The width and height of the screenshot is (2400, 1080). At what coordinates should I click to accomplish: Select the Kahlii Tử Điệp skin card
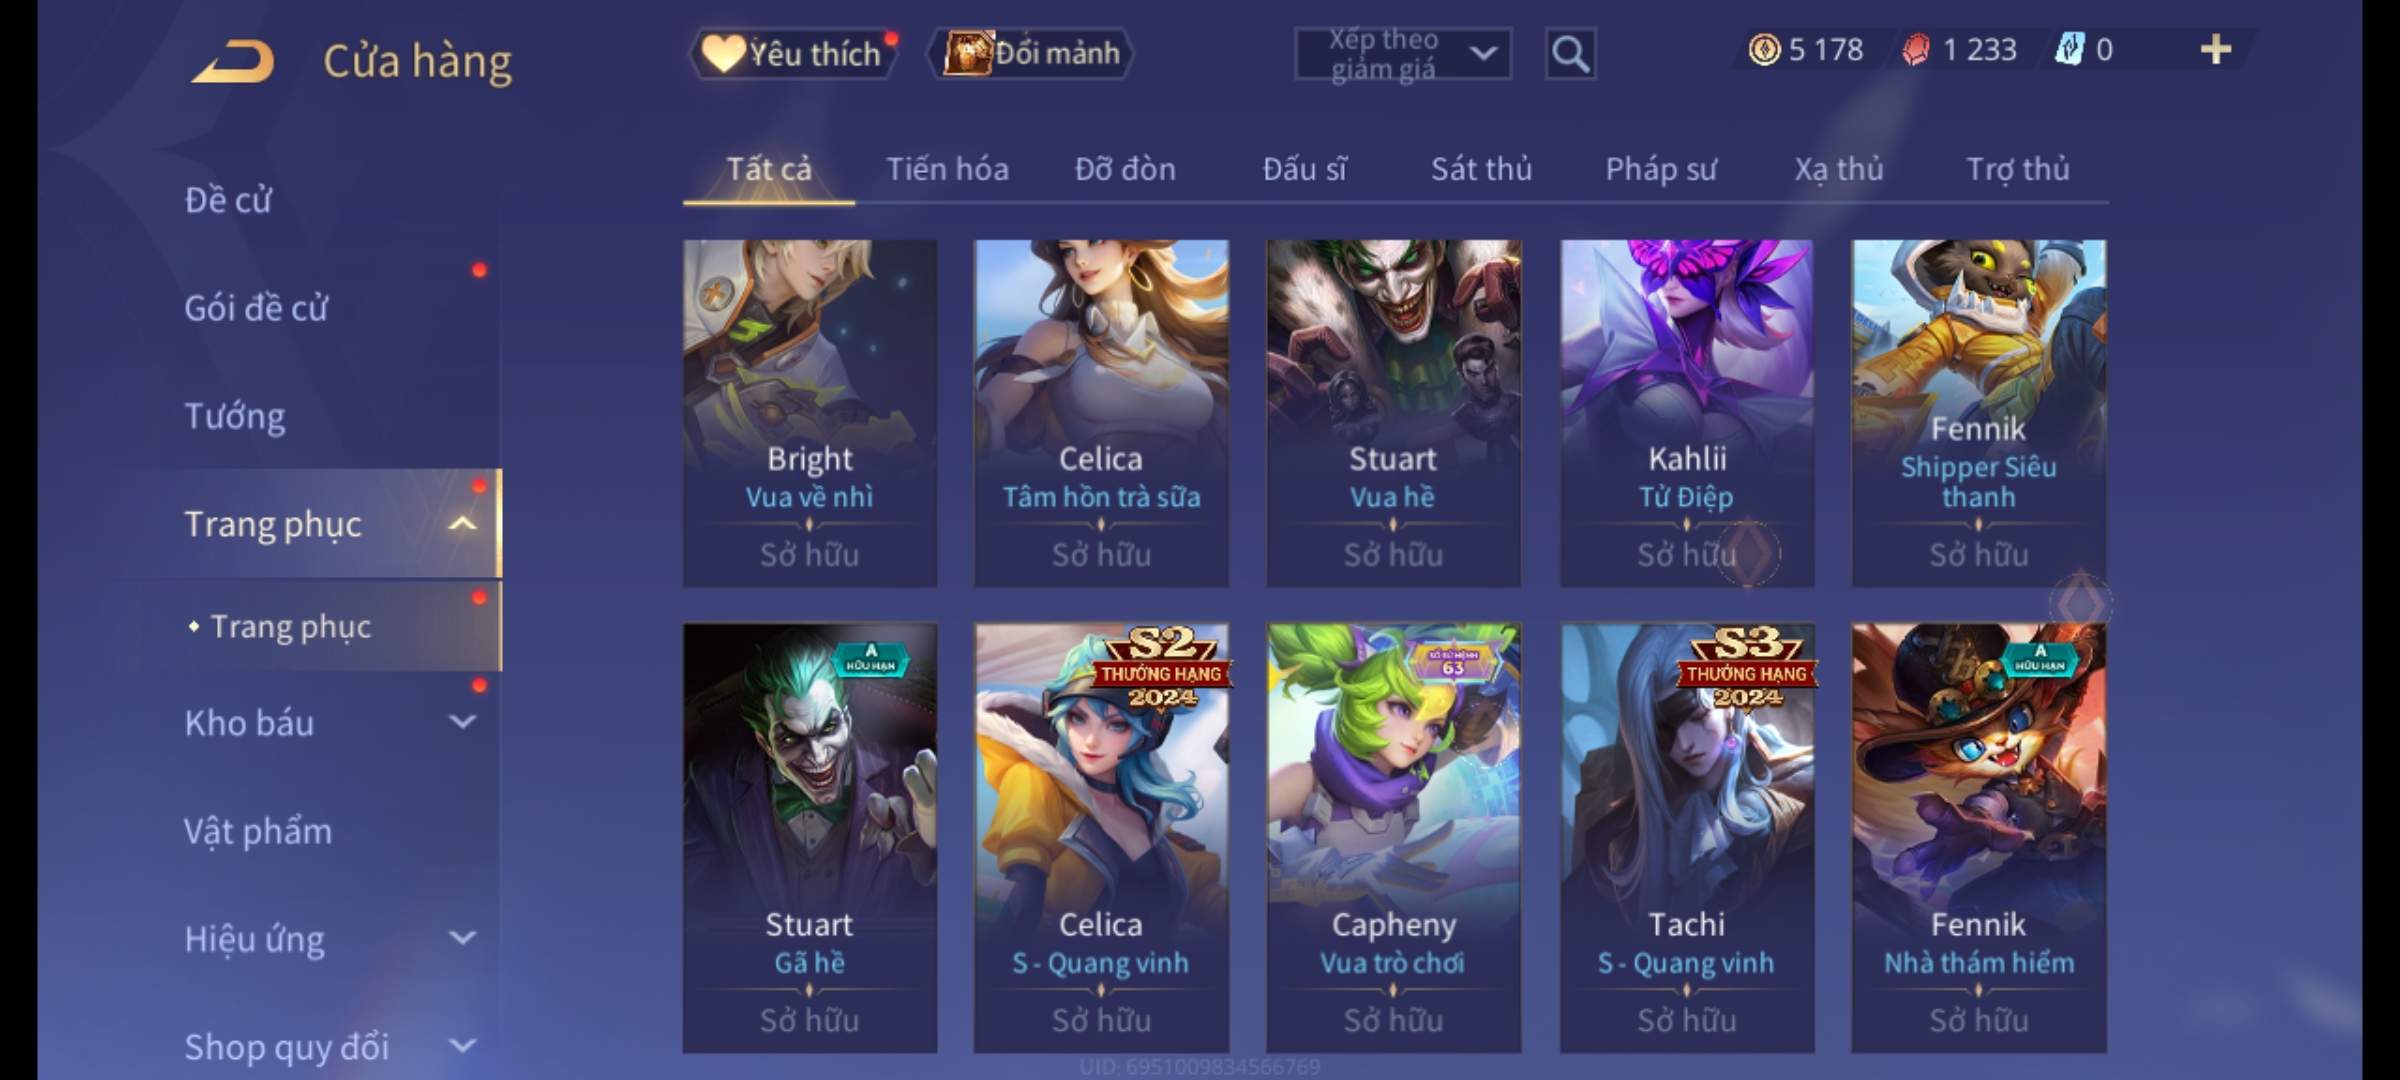click(1687, 413)
